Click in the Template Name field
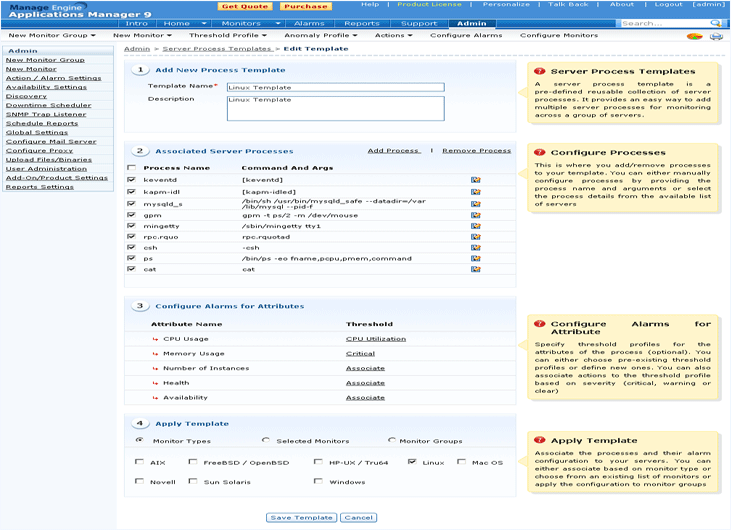Viewport: 731px width, 530px height. coord(336,87)
